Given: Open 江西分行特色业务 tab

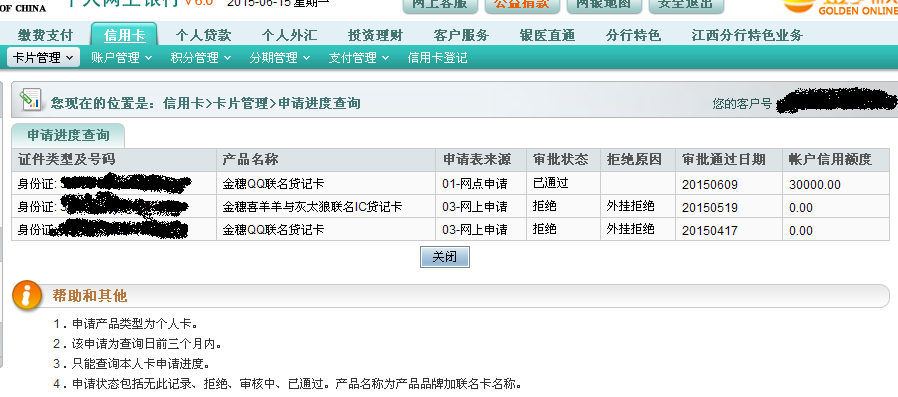Looking at the screenshot, I should tap(747, 36).
